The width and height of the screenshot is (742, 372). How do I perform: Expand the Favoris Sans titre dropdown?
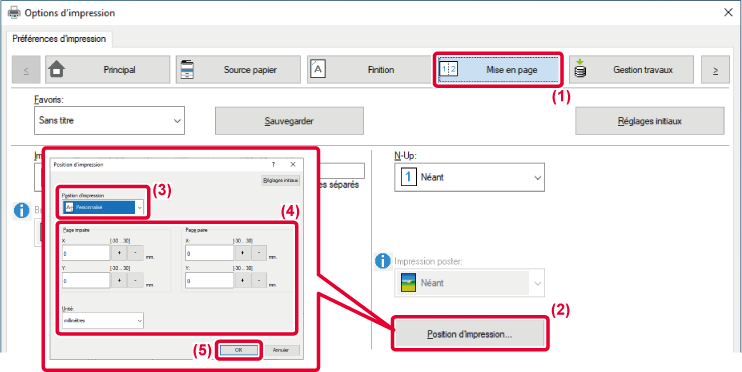pos(109,120)
